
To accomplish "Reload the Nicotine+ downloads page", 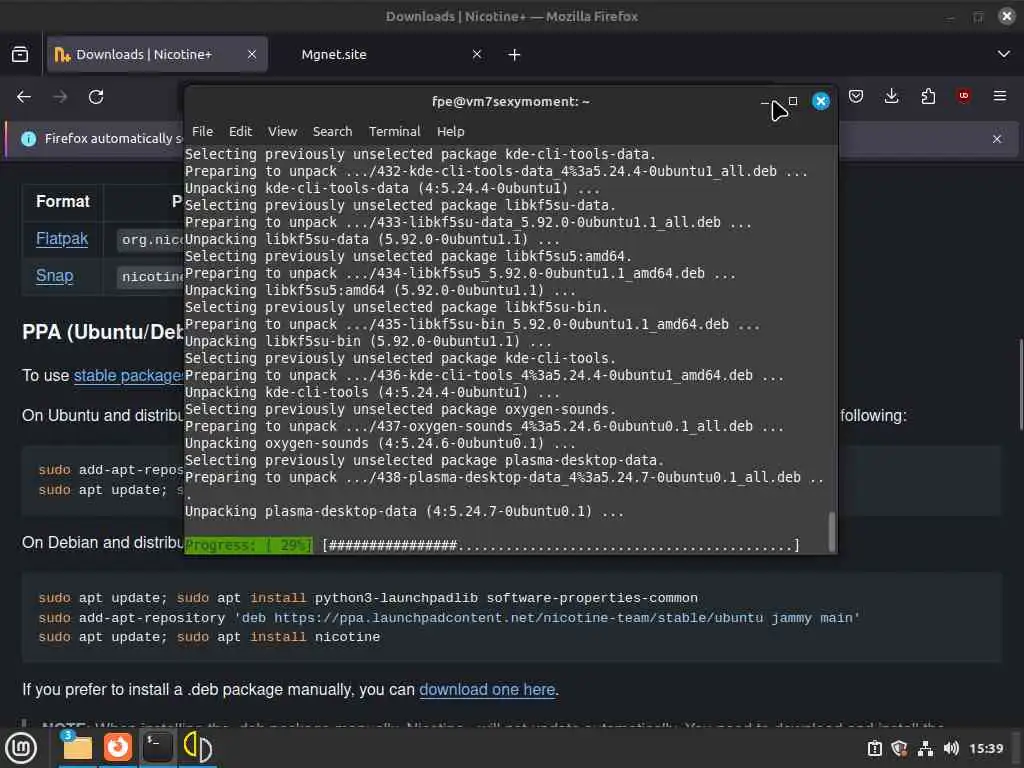I will pyautogui.click(x=96, y=97).
